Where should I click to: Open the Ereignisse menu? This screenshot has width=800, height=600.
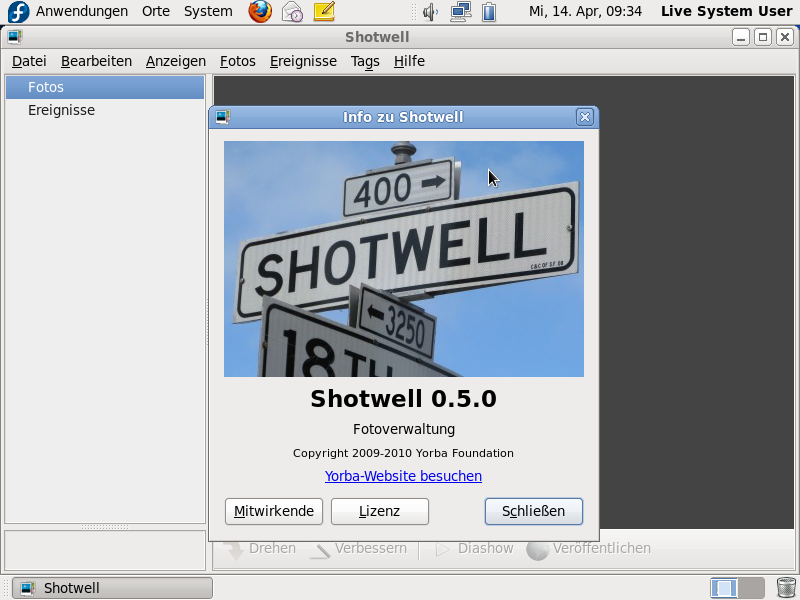pyautogui.click(x=303, y=61)
